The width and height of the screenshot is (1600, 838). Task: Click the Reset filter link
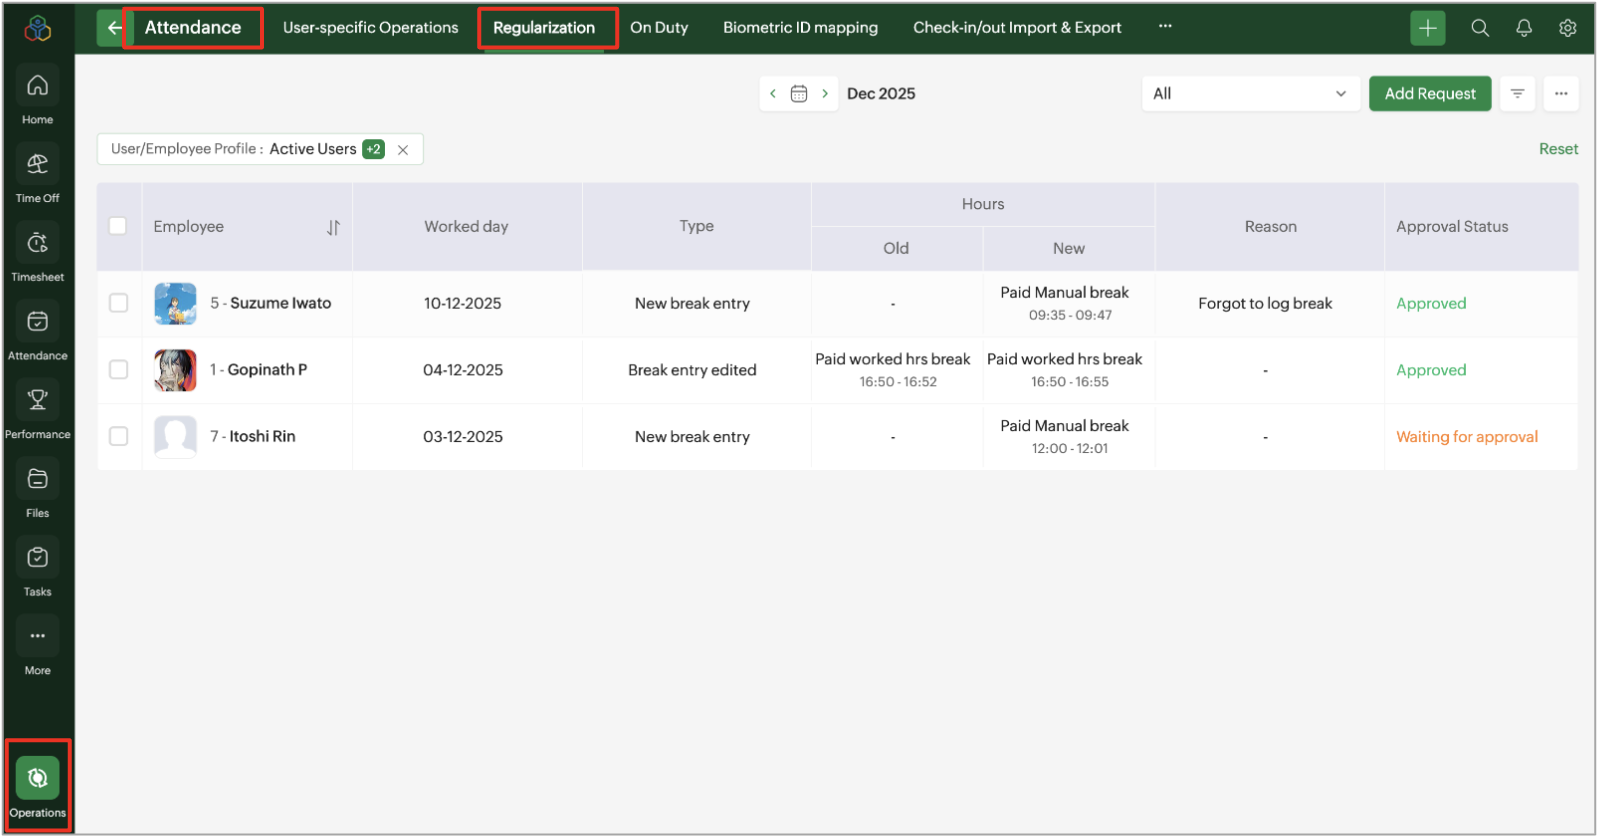(x=1558, y=149)
